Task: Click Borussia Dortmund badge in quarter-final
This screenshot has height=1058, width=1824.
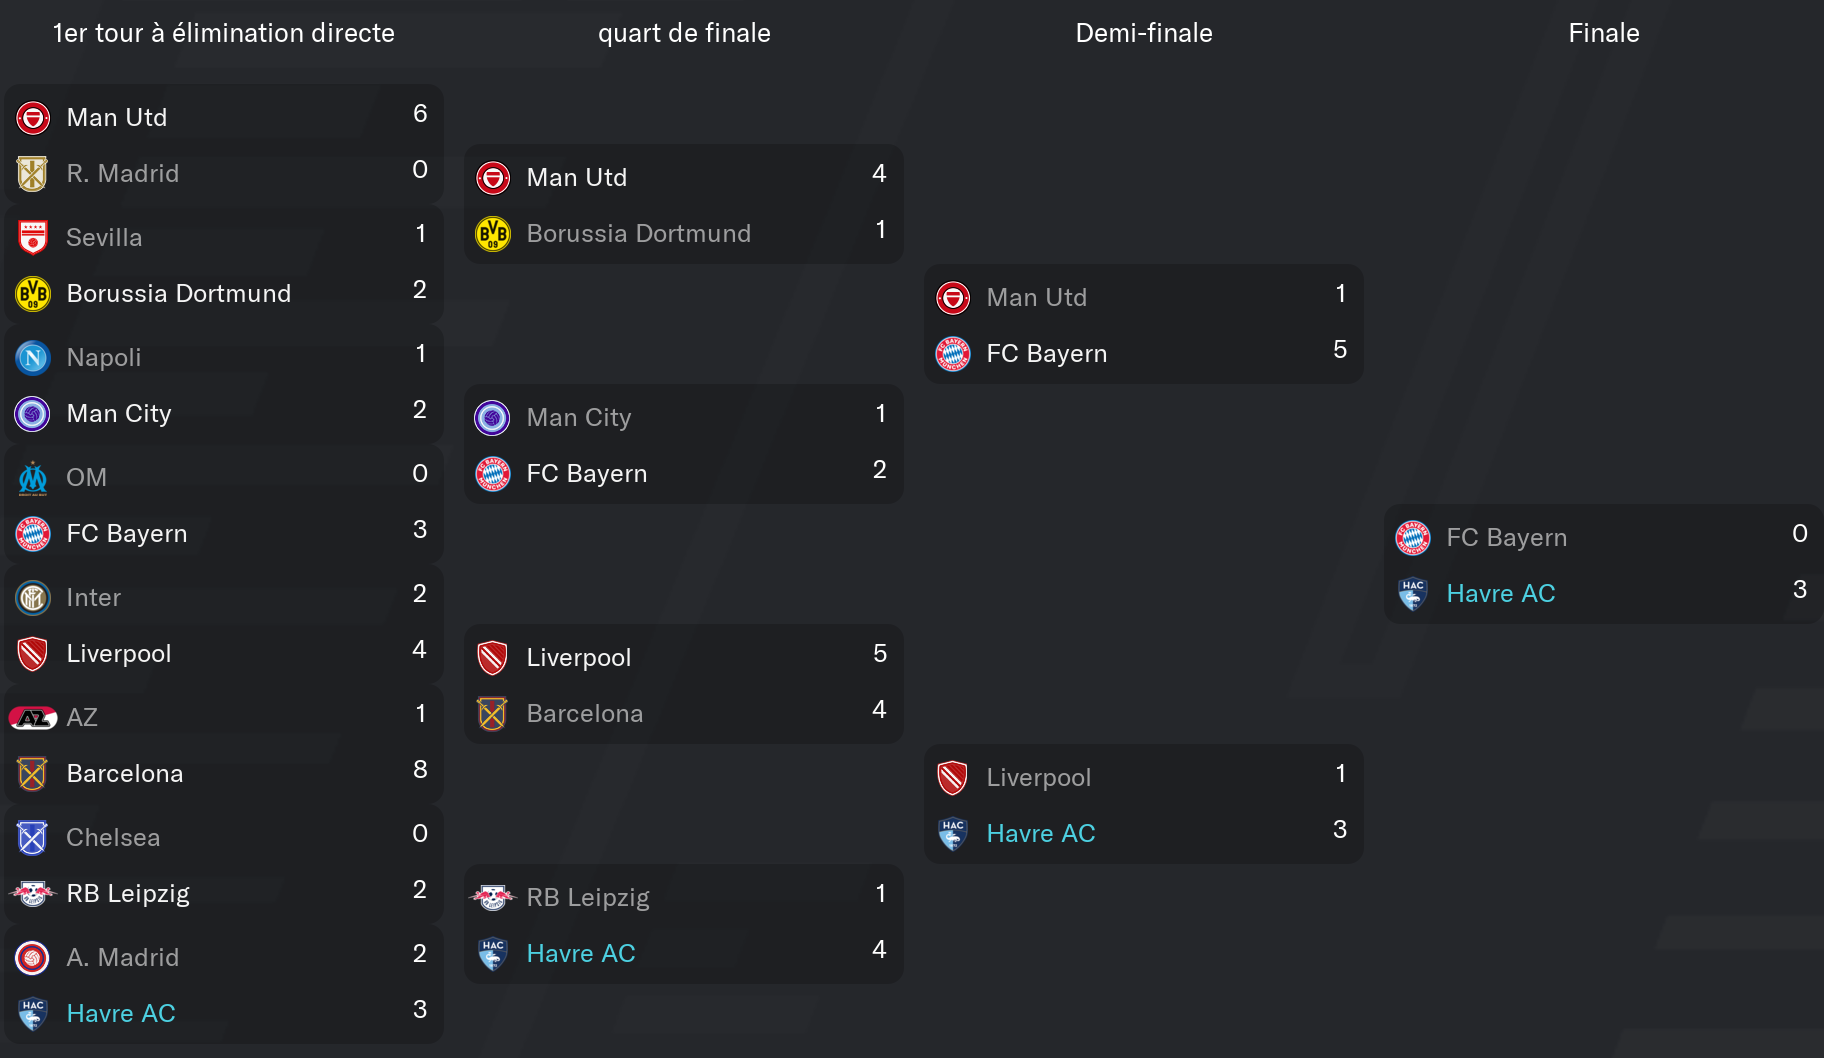Action: click(x=493, y=234)
